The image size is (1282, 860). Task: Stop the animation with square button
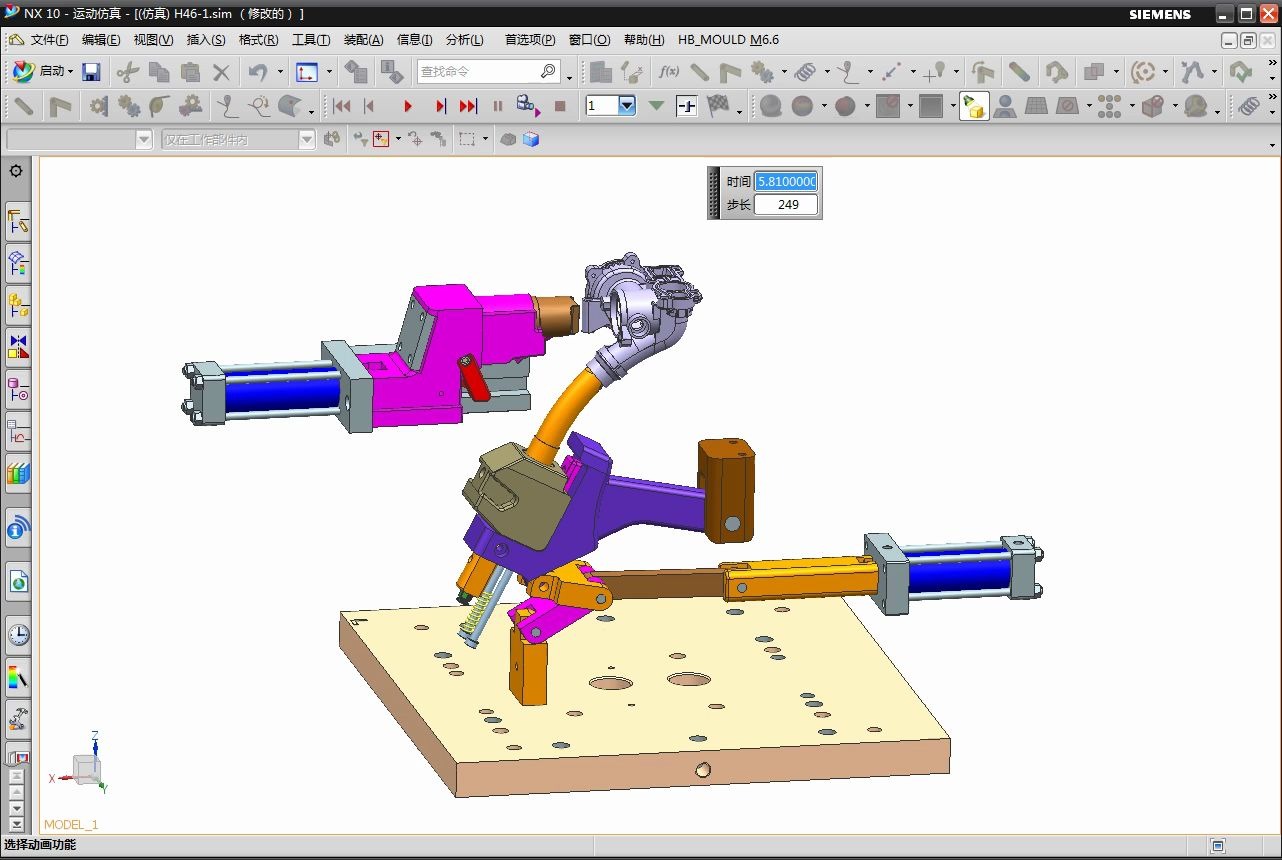pyautogui.click(x=560, y=106)
